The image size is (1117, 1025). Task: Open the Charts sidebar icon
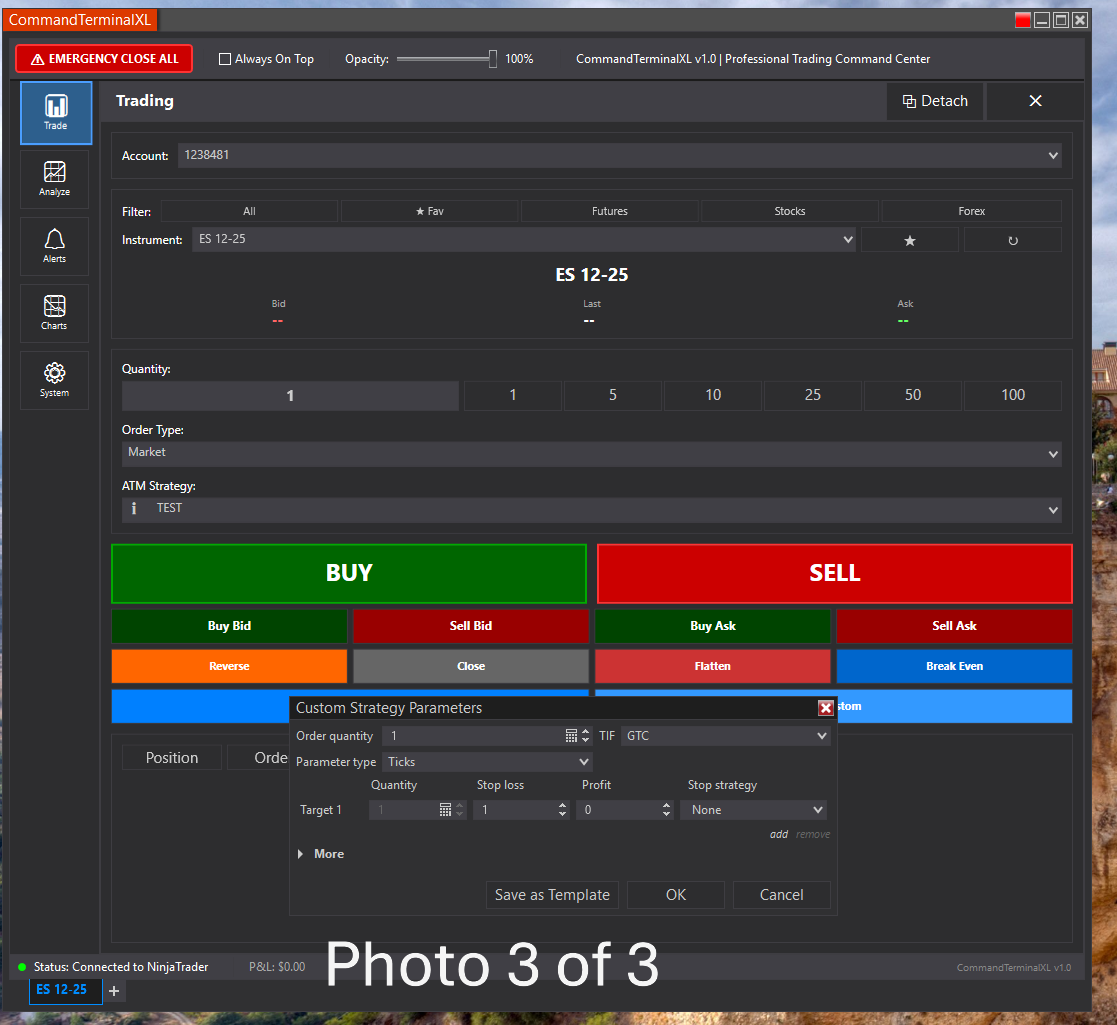pyautogui.click(x=55, y=313)
